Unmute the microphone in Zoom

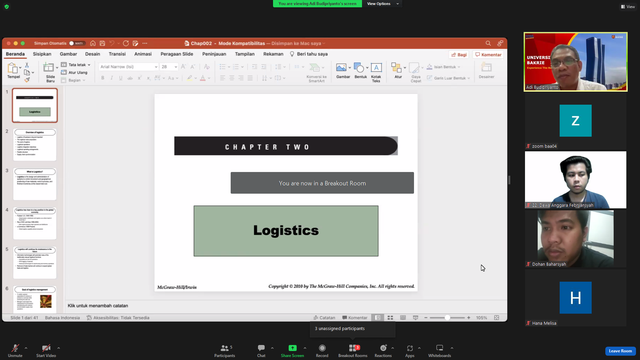(x=15, y=350)
